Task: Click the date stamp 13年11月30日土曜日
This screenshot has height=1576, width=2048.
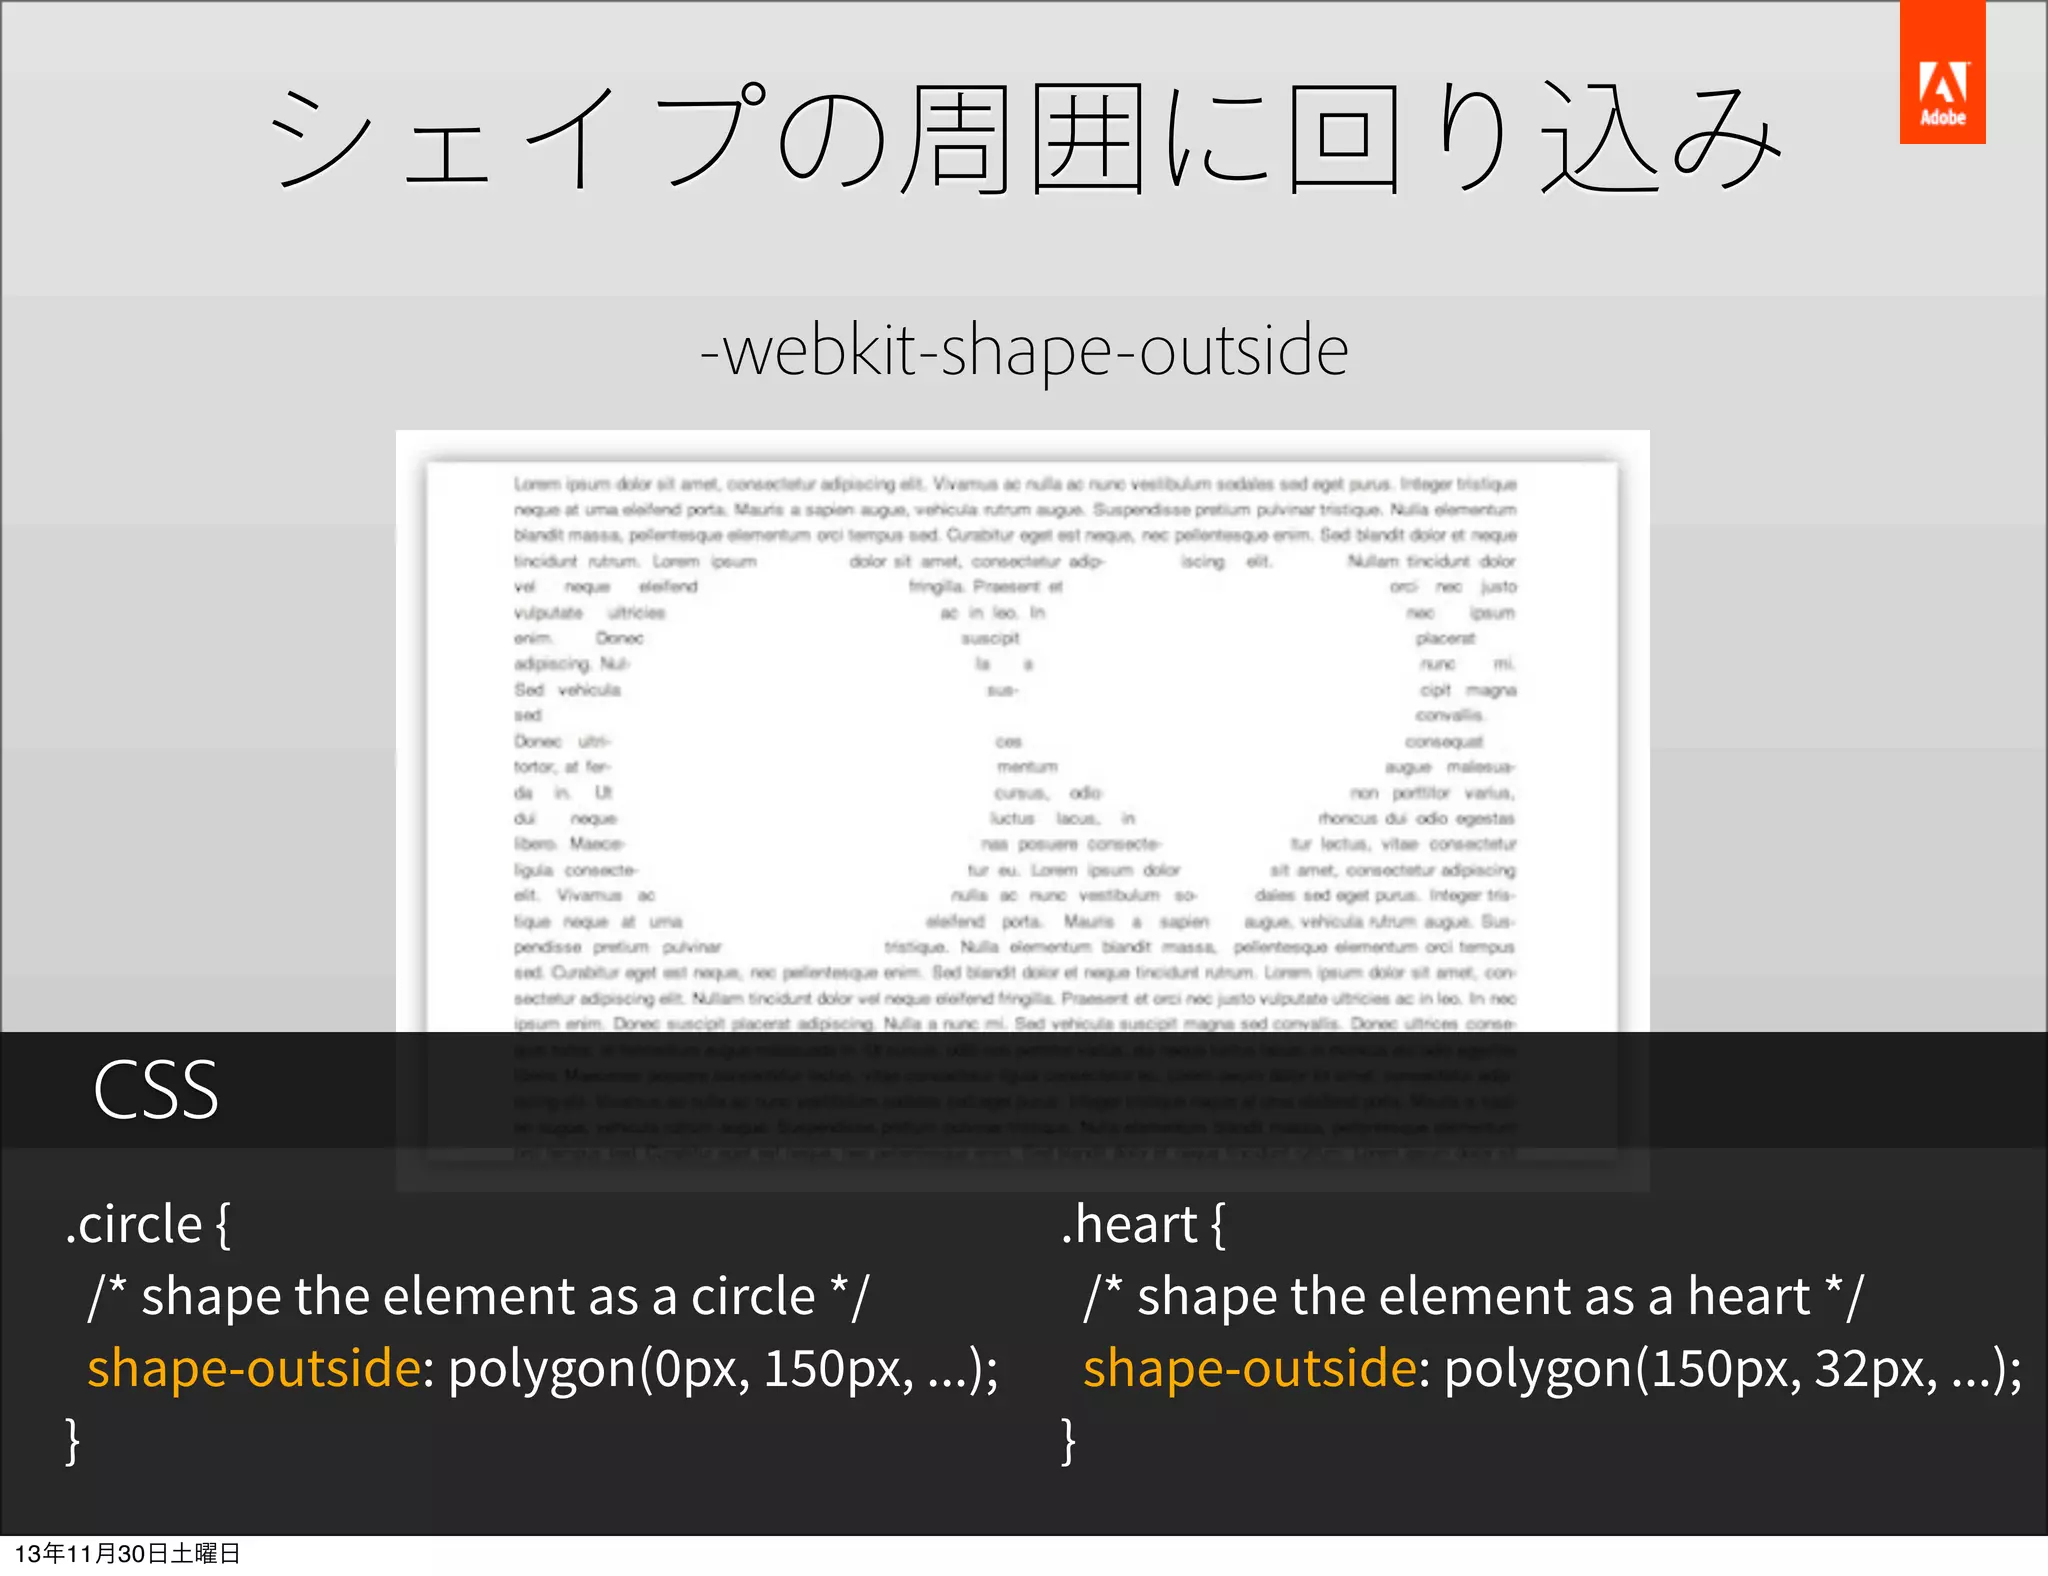Action: click(127, 1553)
